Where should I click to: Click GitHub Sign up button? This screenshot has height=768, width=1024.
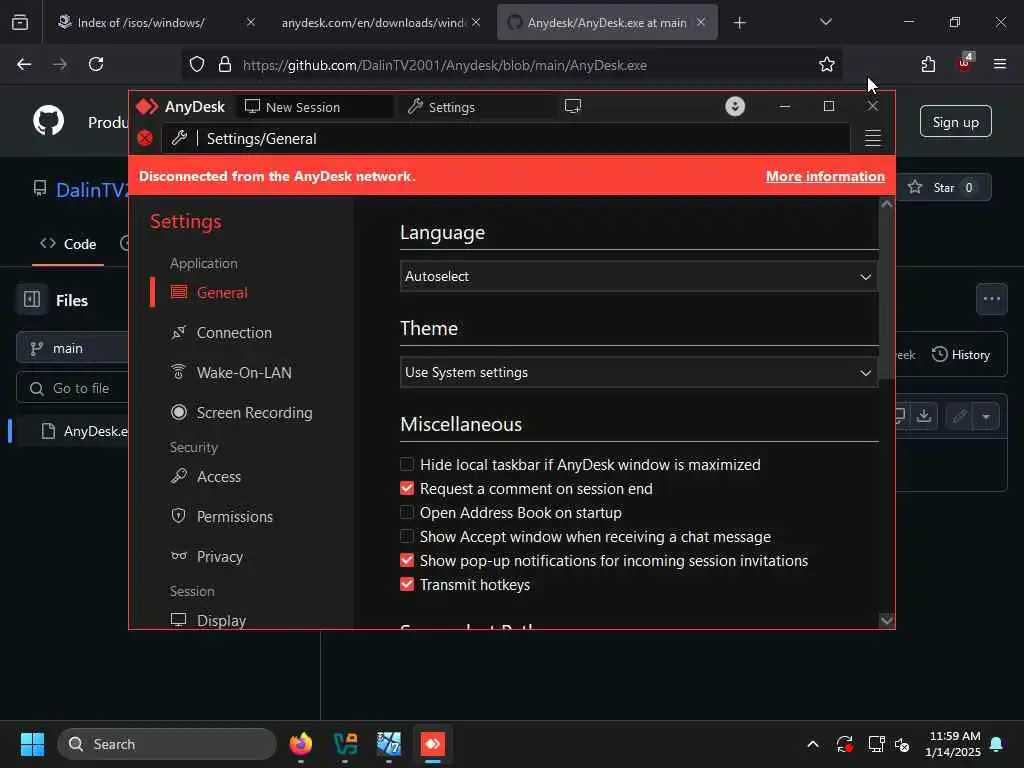tap(955, 122)
